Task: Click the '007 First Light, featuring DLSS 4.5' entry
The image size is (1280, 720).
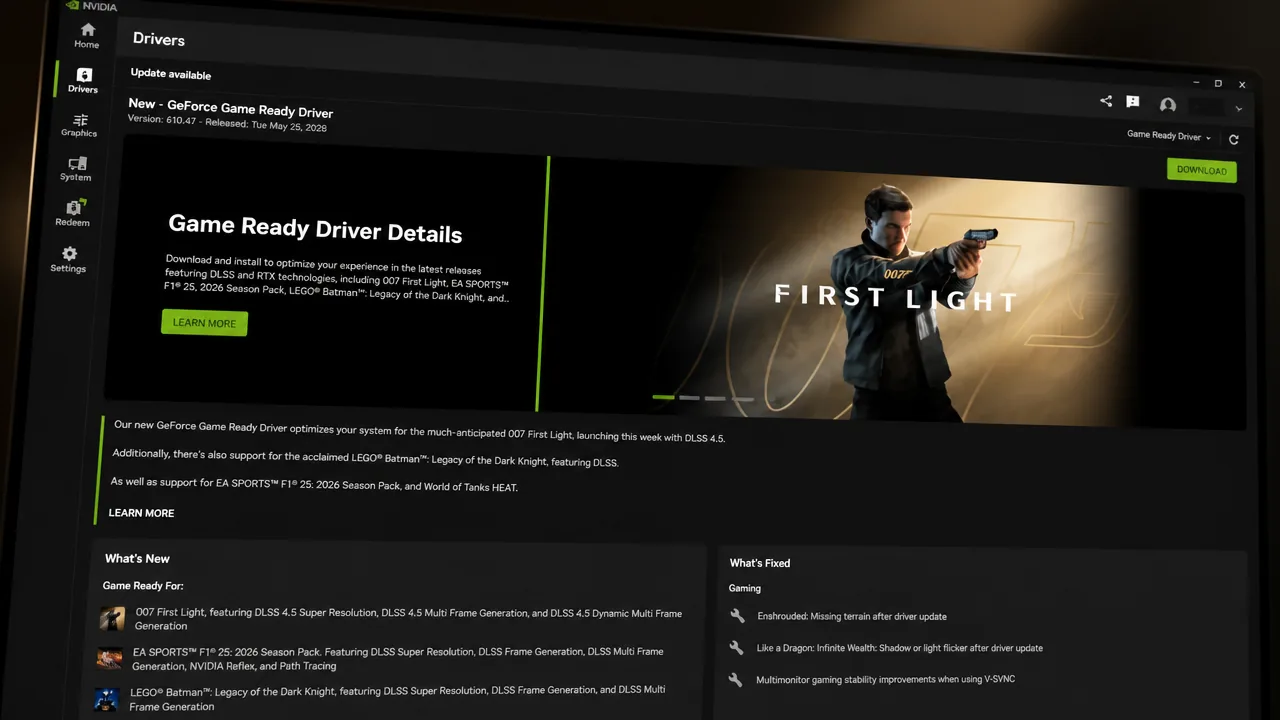Action: pyautogui.click(x=408, y=619)
